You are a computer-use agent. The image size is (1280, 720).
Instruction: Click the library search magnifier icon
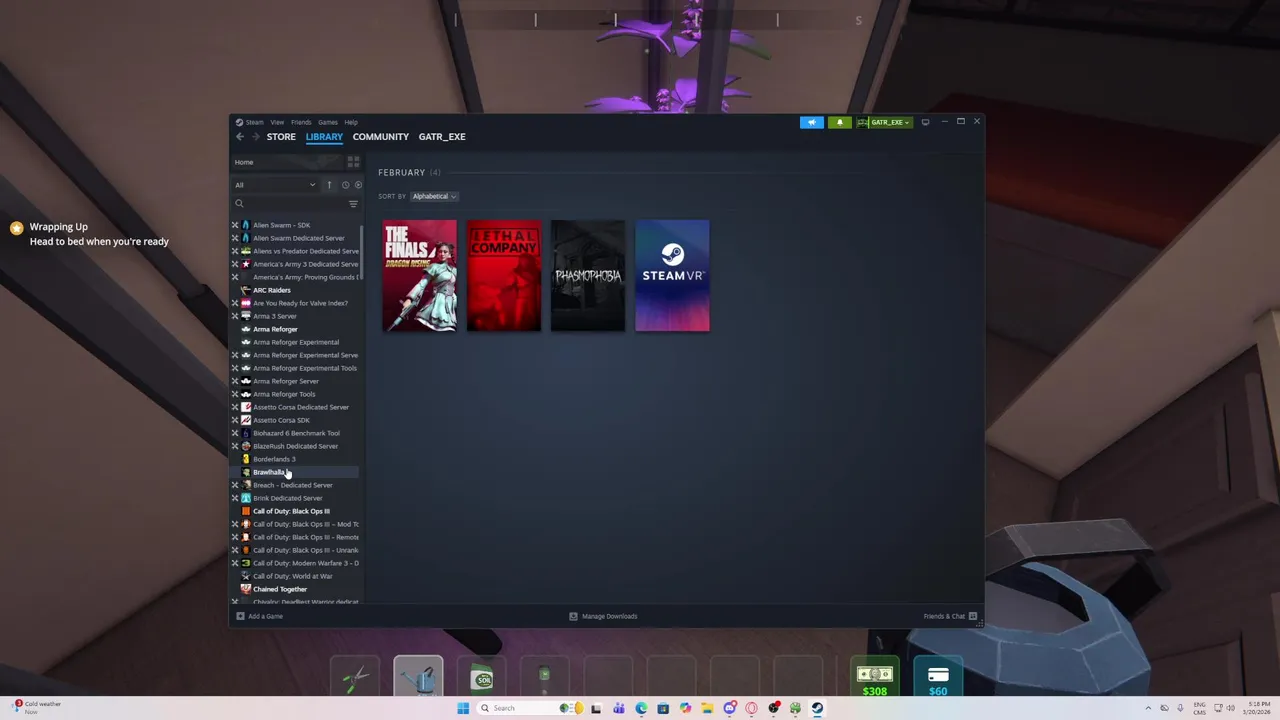239,204
